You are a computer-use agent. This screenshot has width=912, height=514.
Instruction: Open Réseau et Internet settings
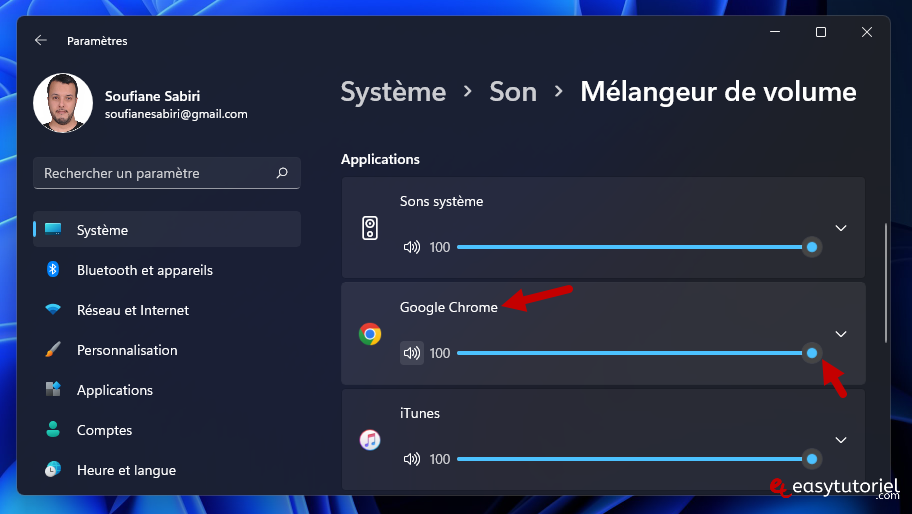coord(167,310)
